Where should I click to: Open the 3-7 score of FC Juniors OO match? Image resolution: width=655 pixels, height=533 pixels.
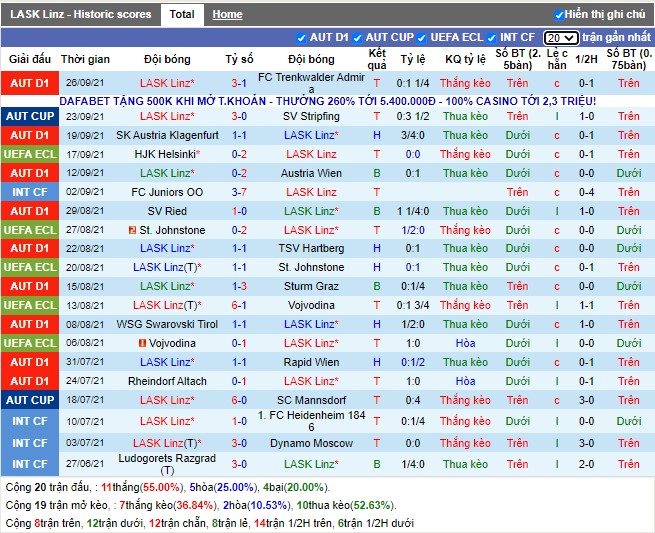coord(239,192)
